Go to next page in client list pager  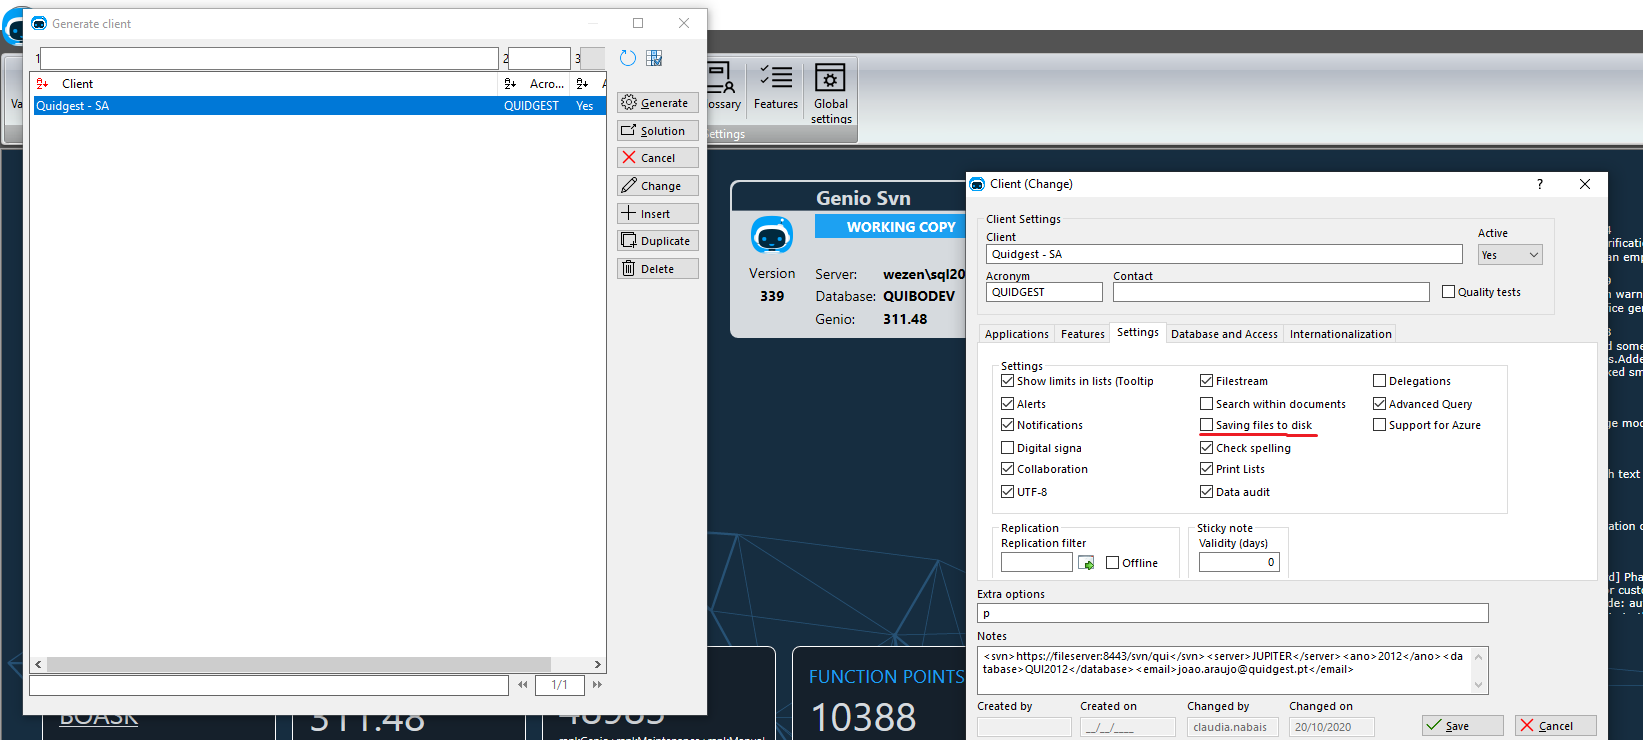click(597, 685)
